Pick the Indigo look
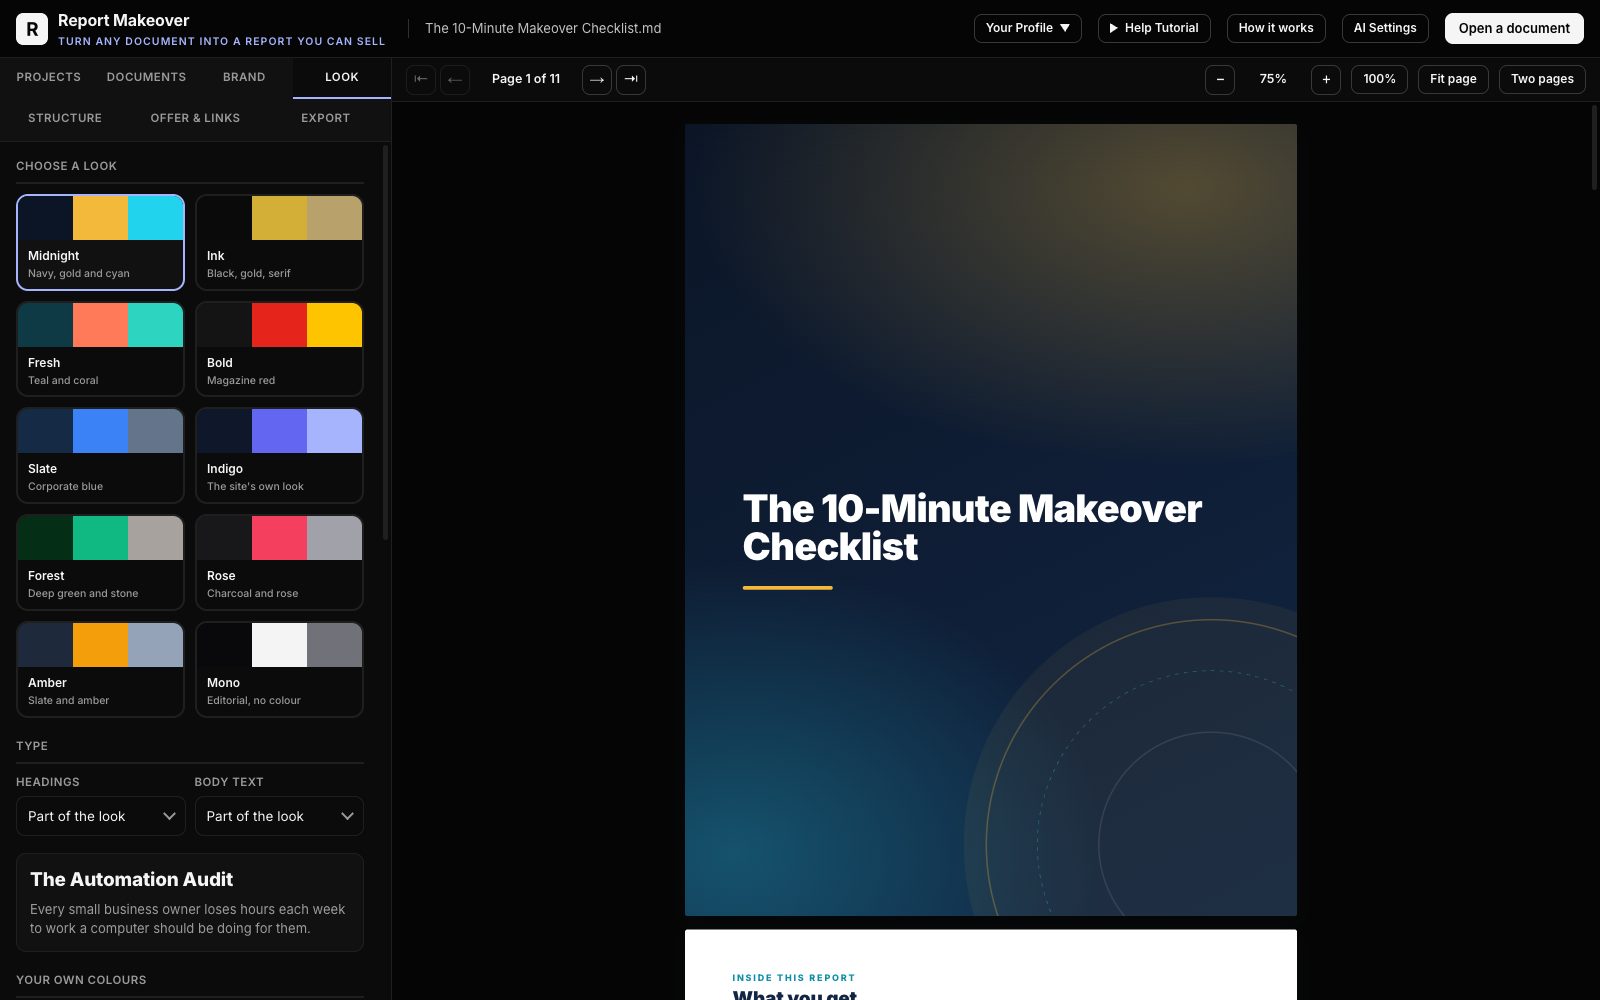The width and height of the screenshot is (1600, 1000). tap(279, 455)
